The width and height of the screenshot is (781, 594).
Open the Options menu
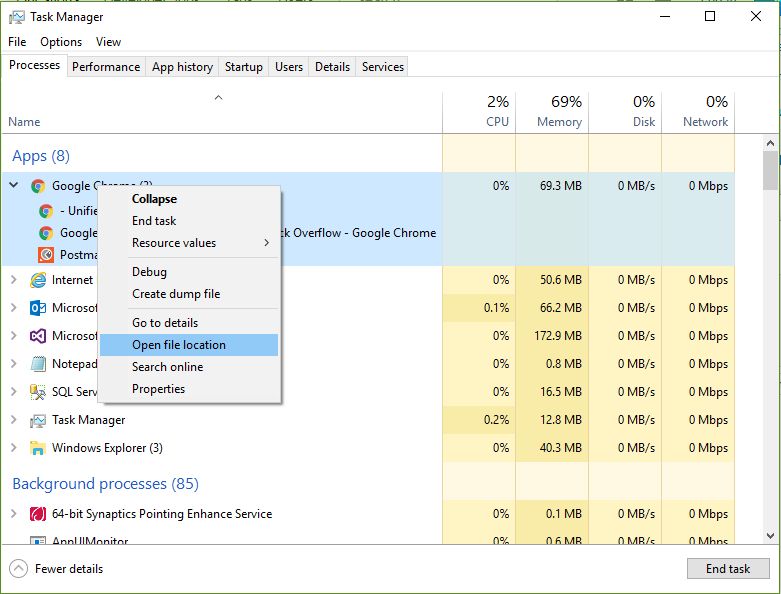[61, 42]
